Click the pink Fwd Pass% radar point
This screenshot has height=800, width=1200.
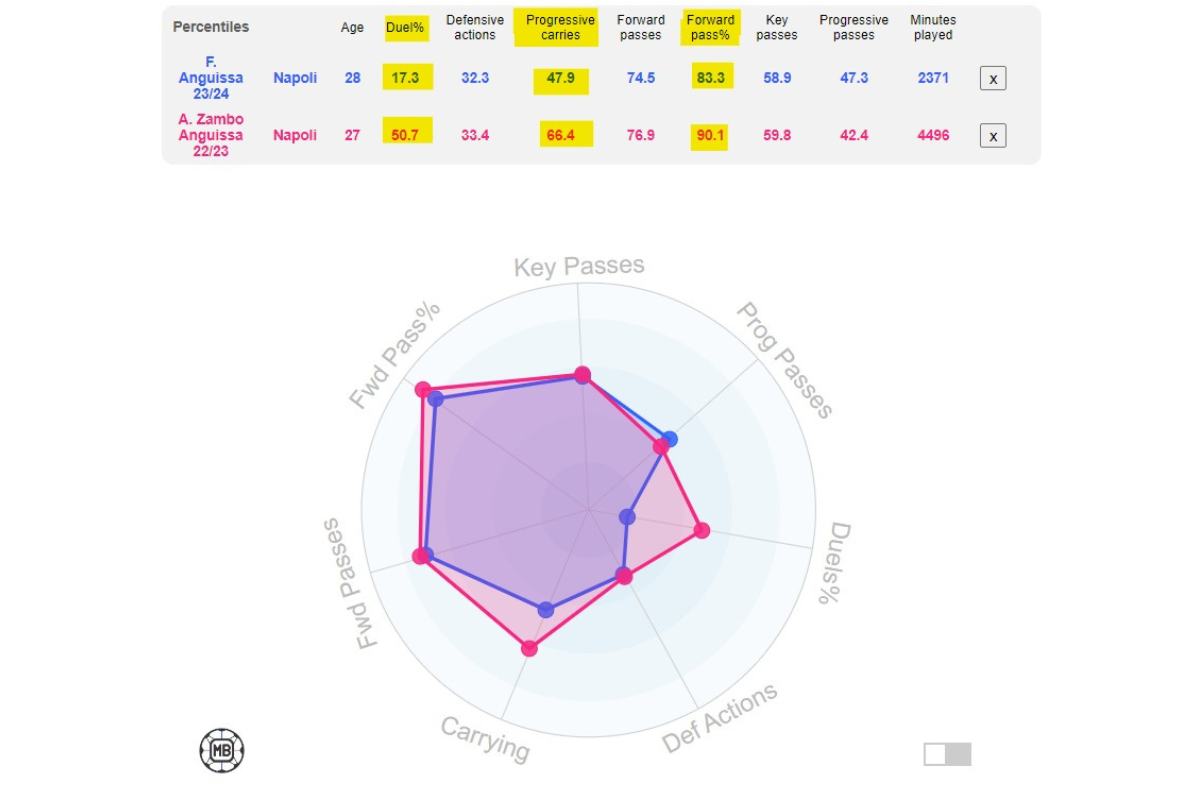tap(423, 389)
